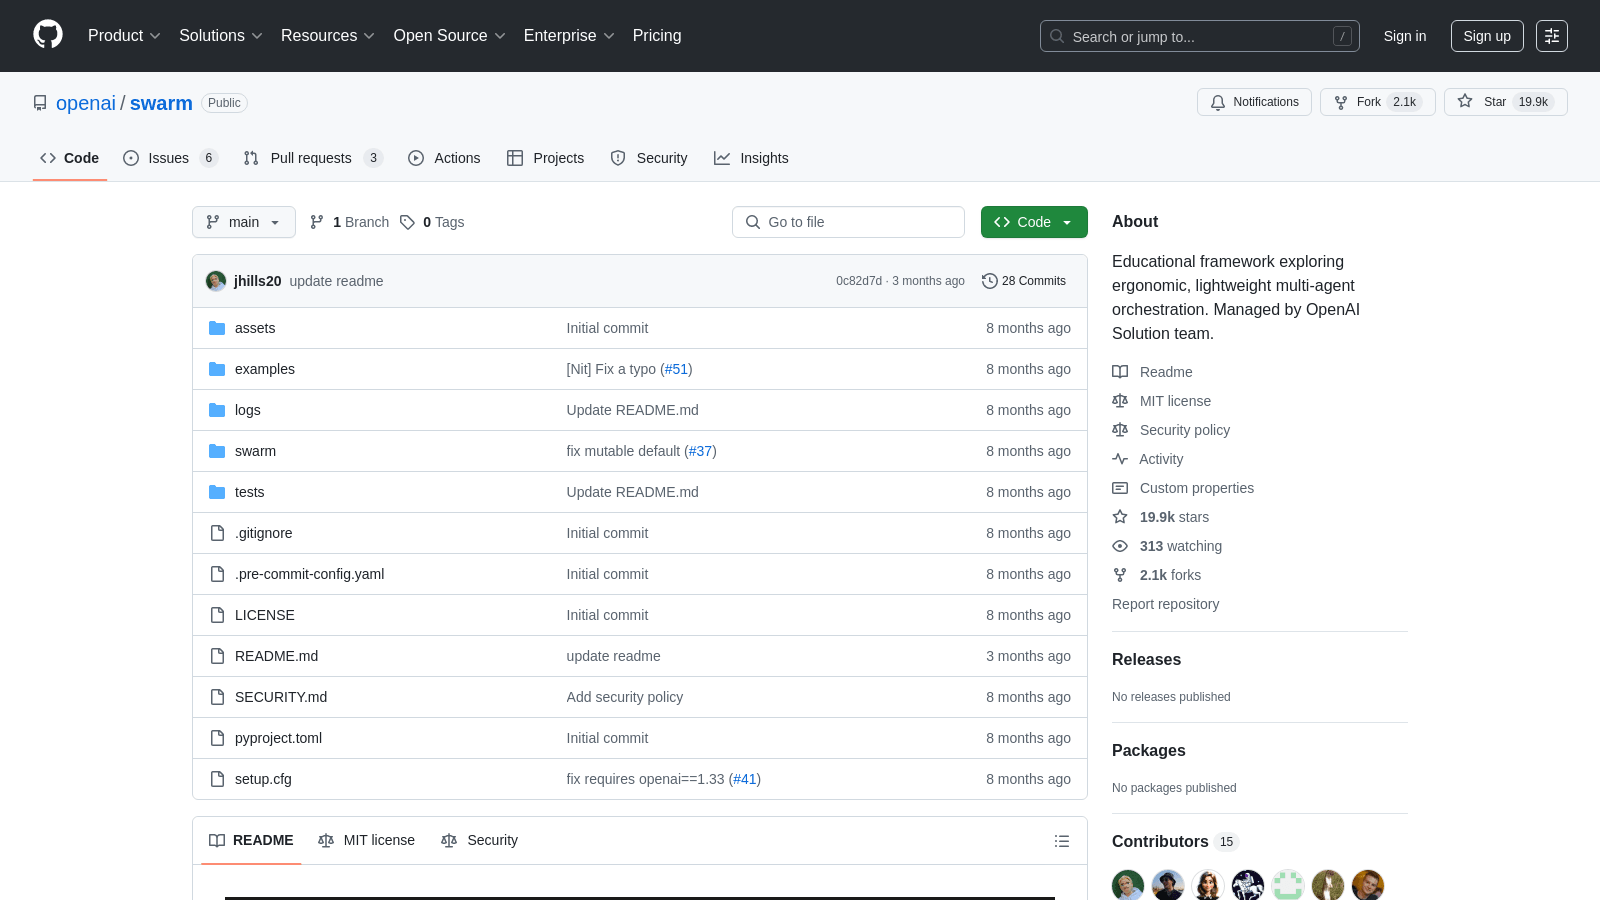Screen dimensions: 1600x900
Task: Expand the Resources menu
Action: pos(327,36)
